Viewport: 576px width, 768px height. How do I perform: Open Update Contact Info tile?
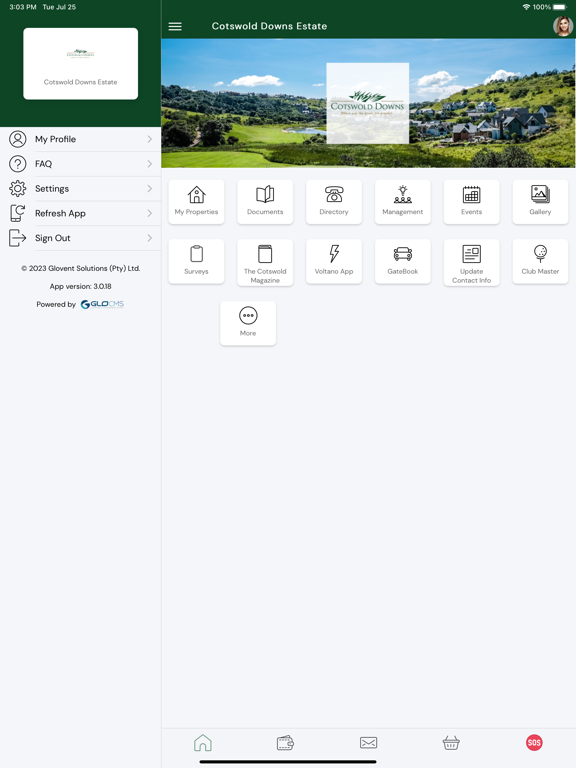[x=472, y=263]
